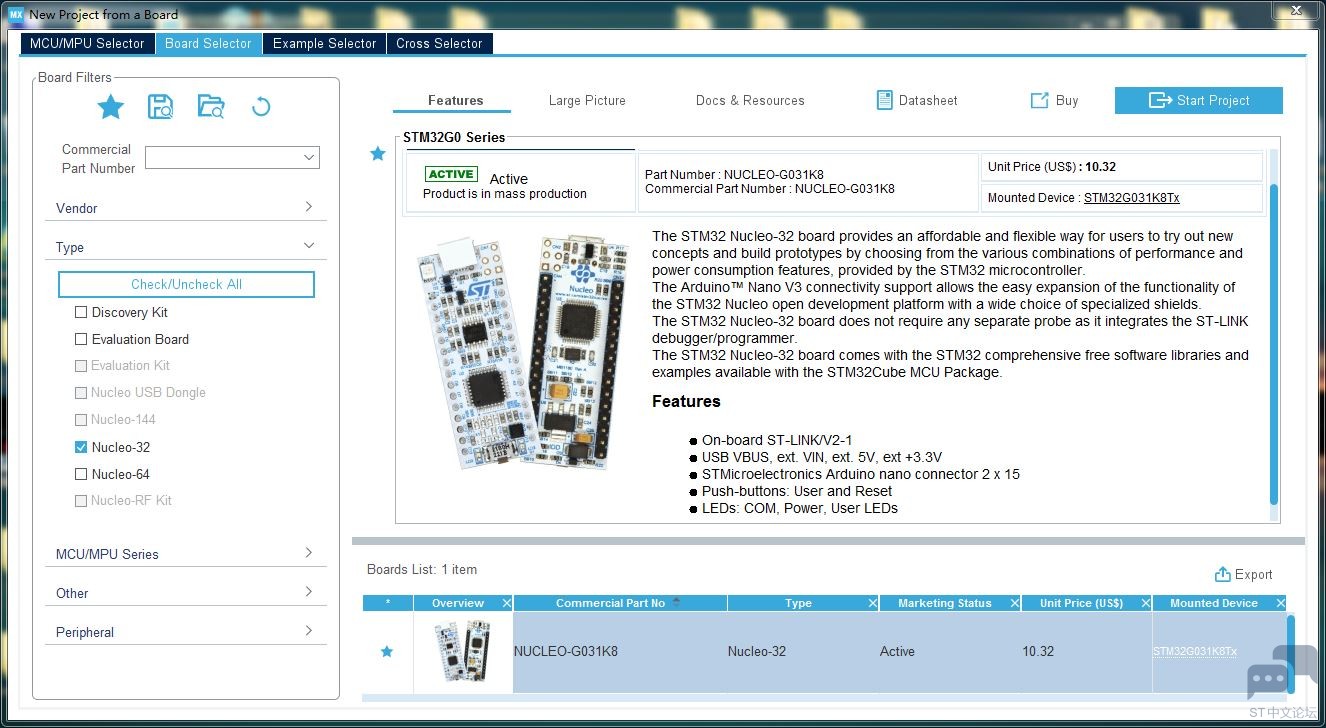
Task: Open the Example Selector tab
Action: click(x=324, y=43)
